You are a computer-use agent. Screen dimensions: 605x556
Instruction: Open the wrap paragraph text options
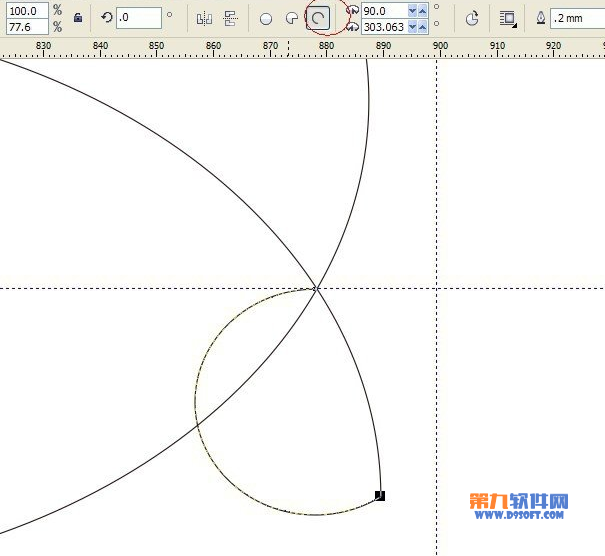pos(508,18)
